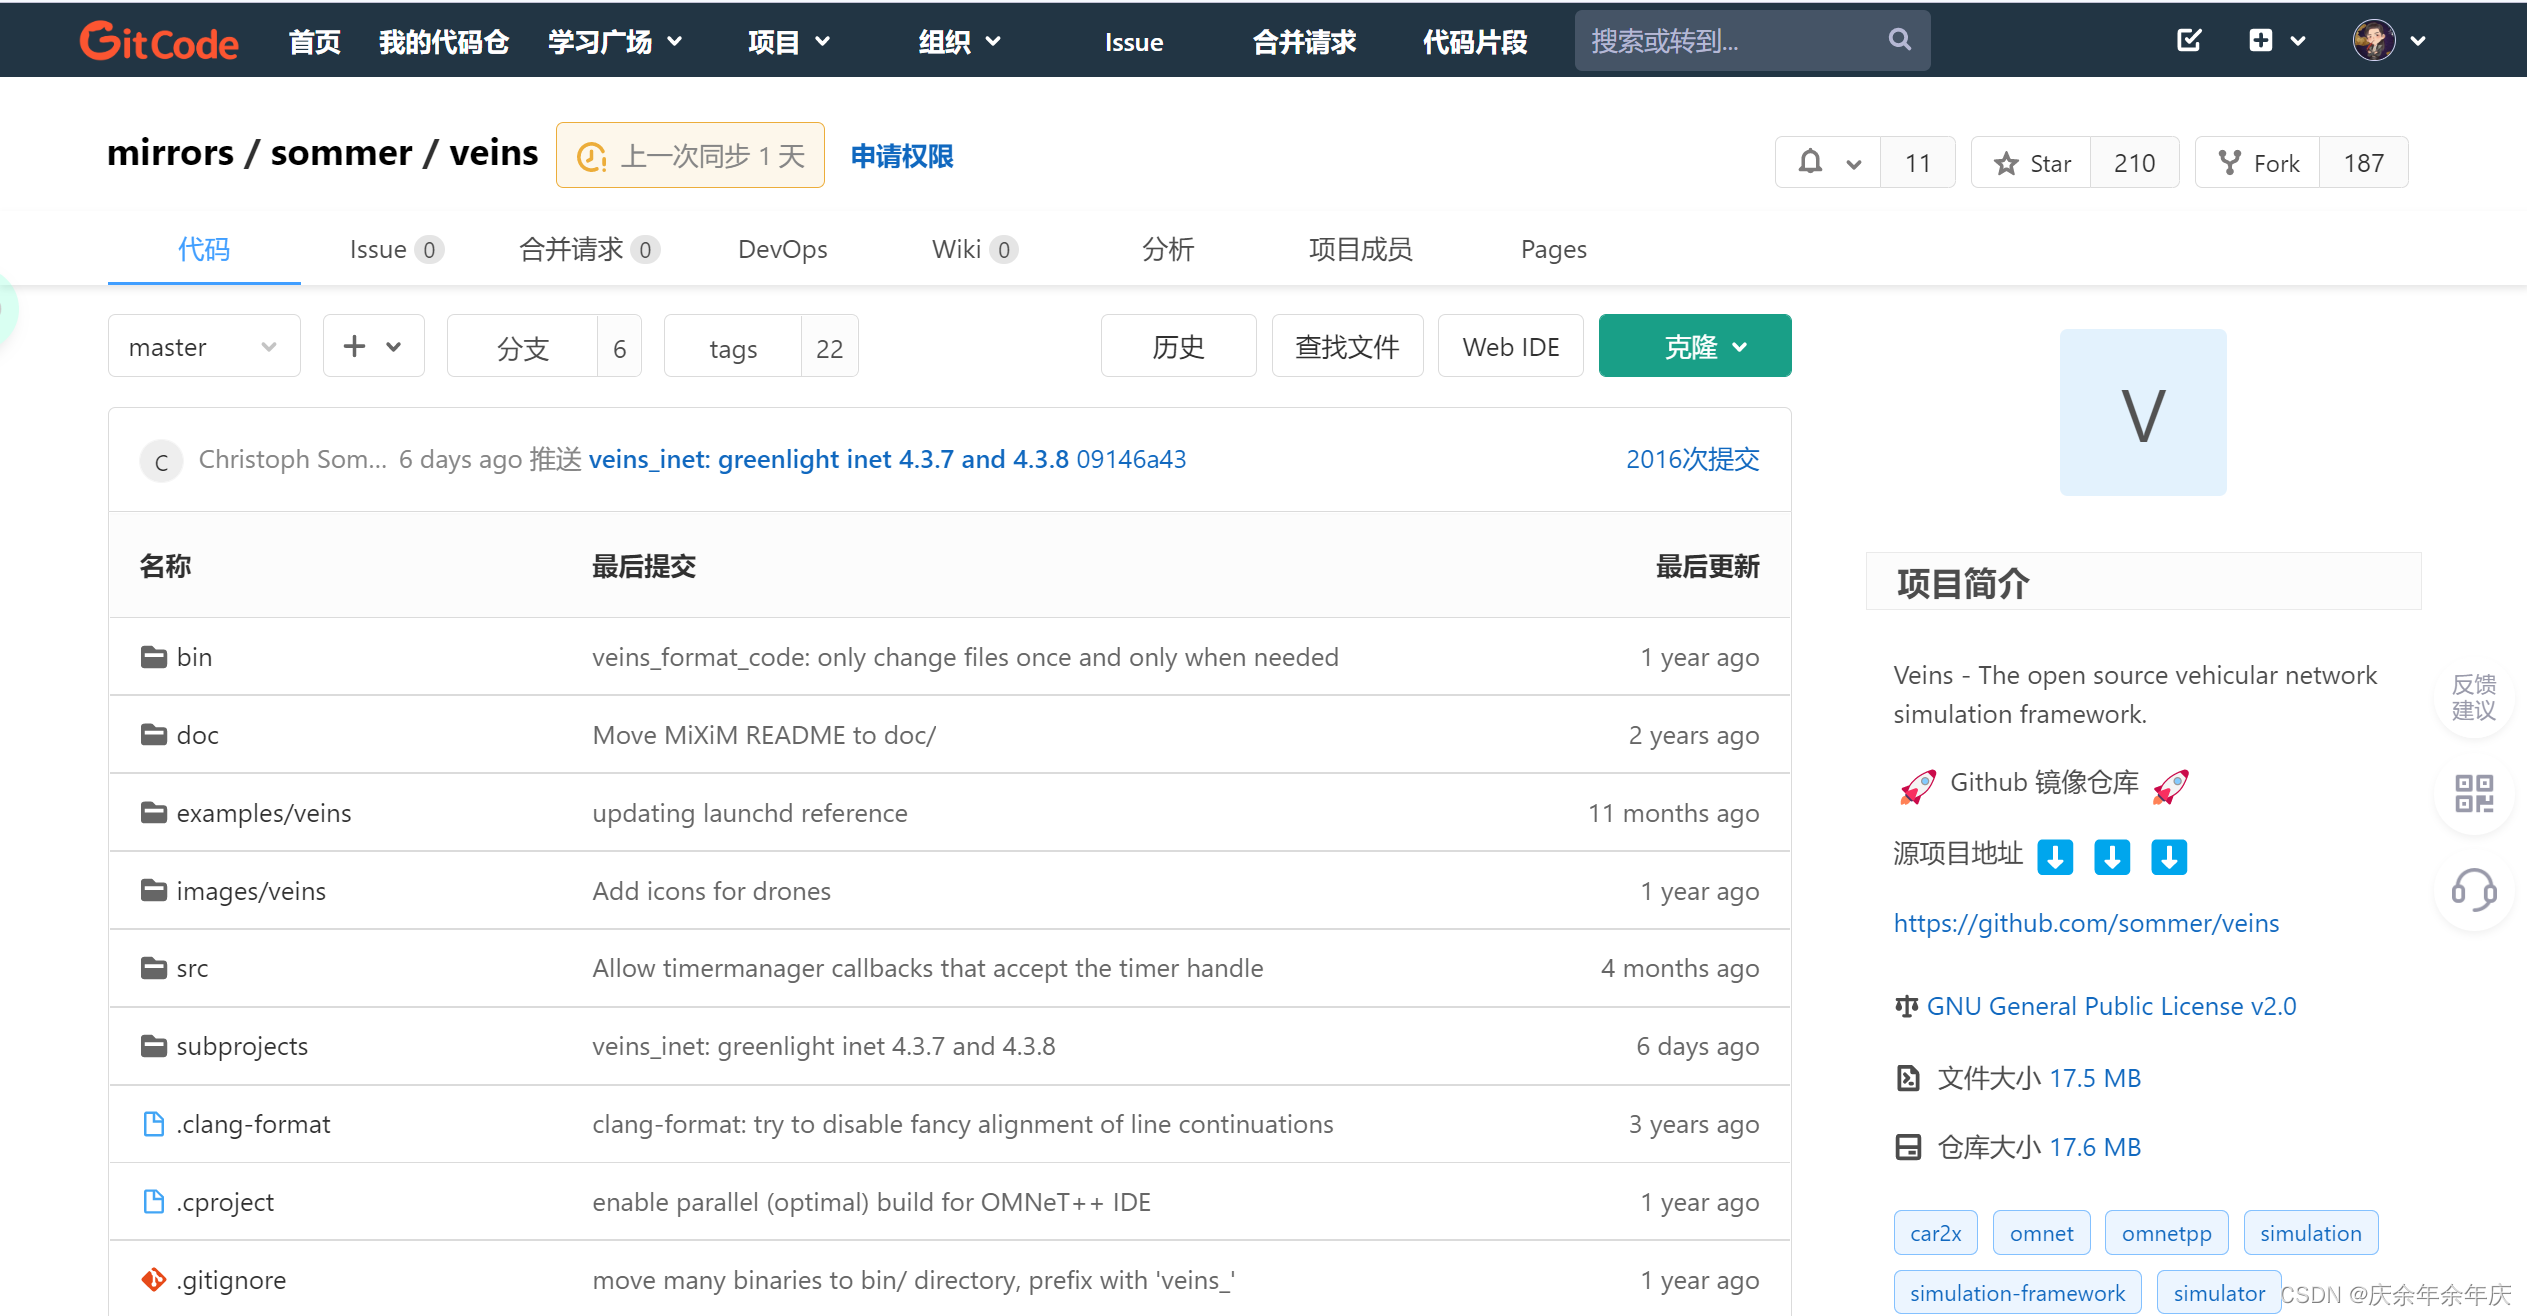The image size is (2527, 1316).
Task: Expand the master branch selector
Action: tap(203, 347)
